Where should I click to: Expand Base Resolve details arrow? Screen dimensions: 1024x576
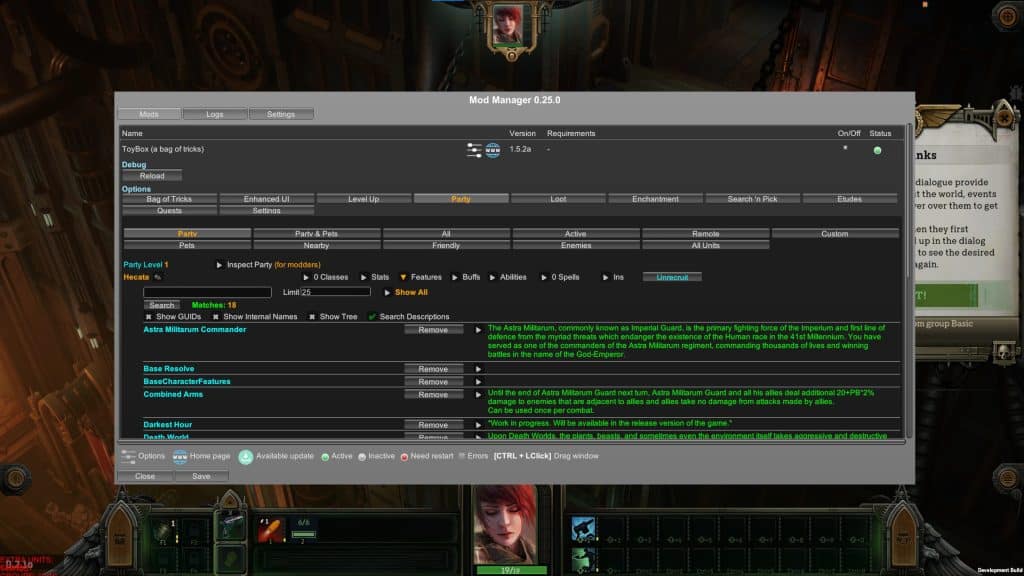pyautogui.click(x=478, y=370)
